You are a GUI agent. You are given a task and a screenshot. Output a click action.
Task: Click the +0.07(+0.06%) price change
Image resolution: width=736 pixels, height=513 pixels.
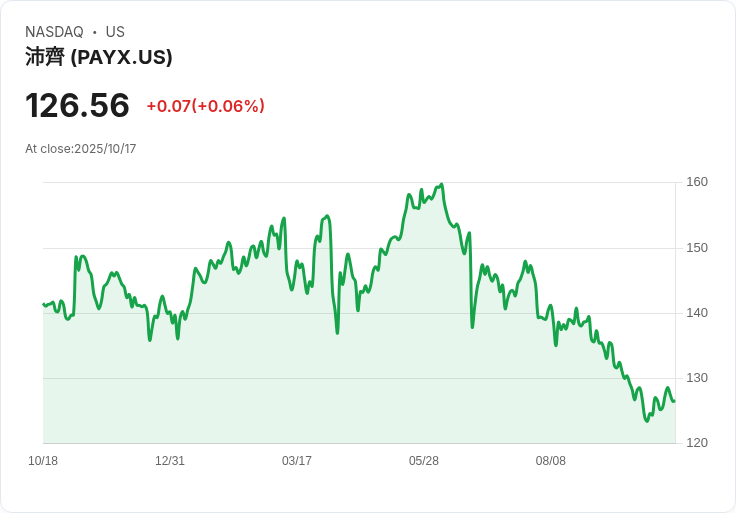(205, 106)
